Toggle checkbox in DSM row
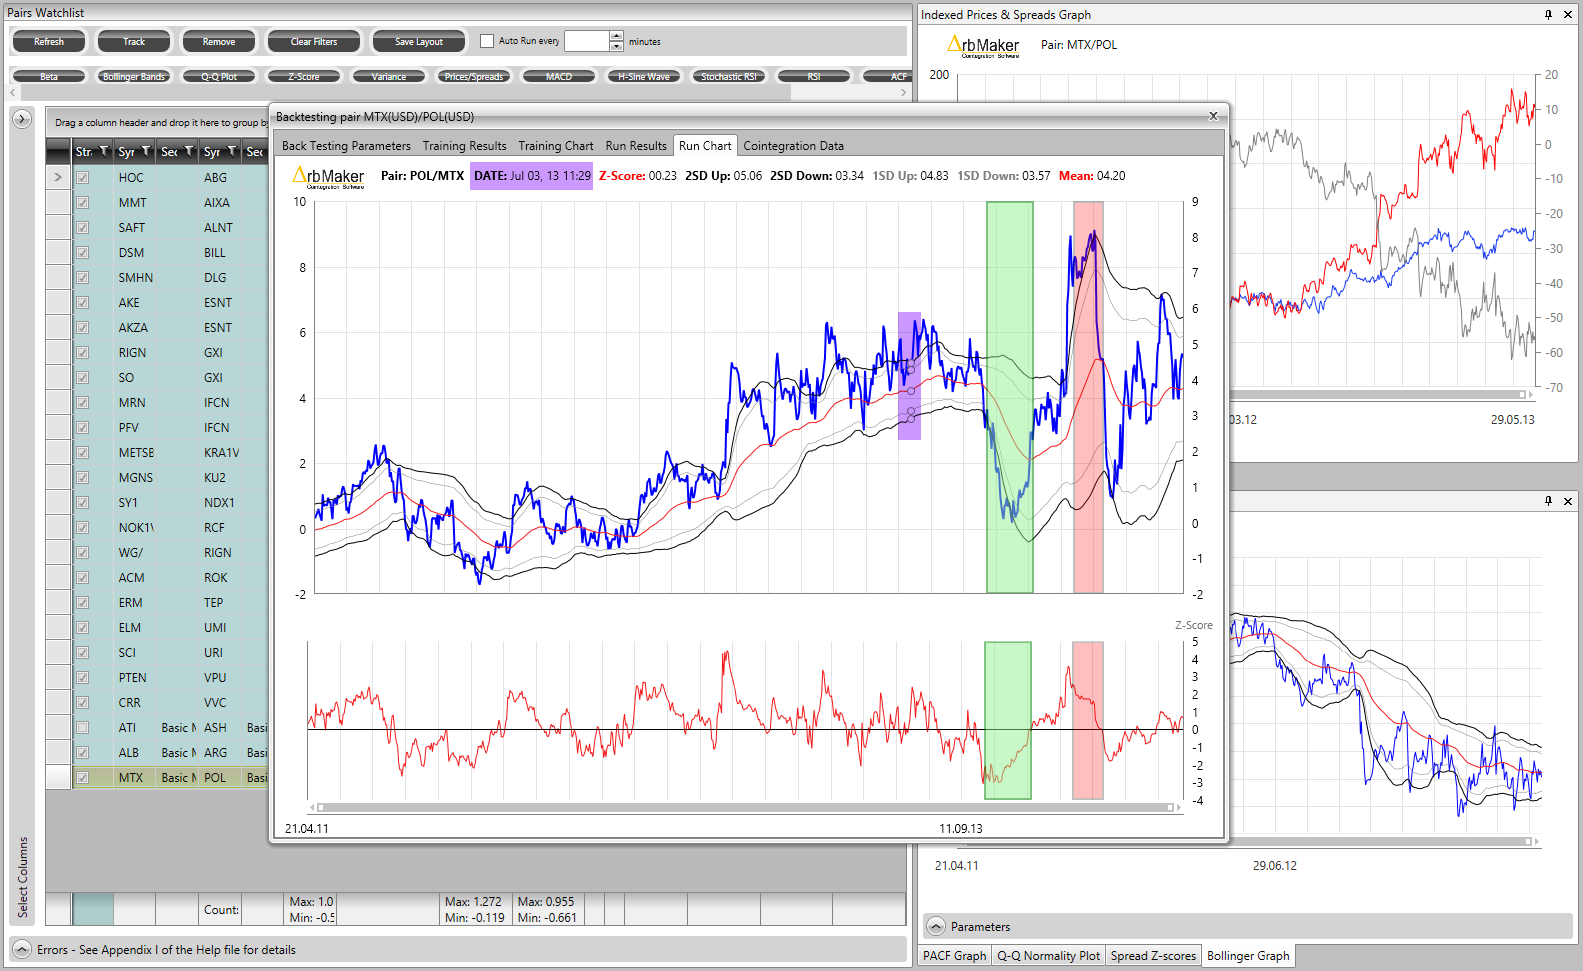The width and height of the screenshot is (1583, 971). coord(83,253)
